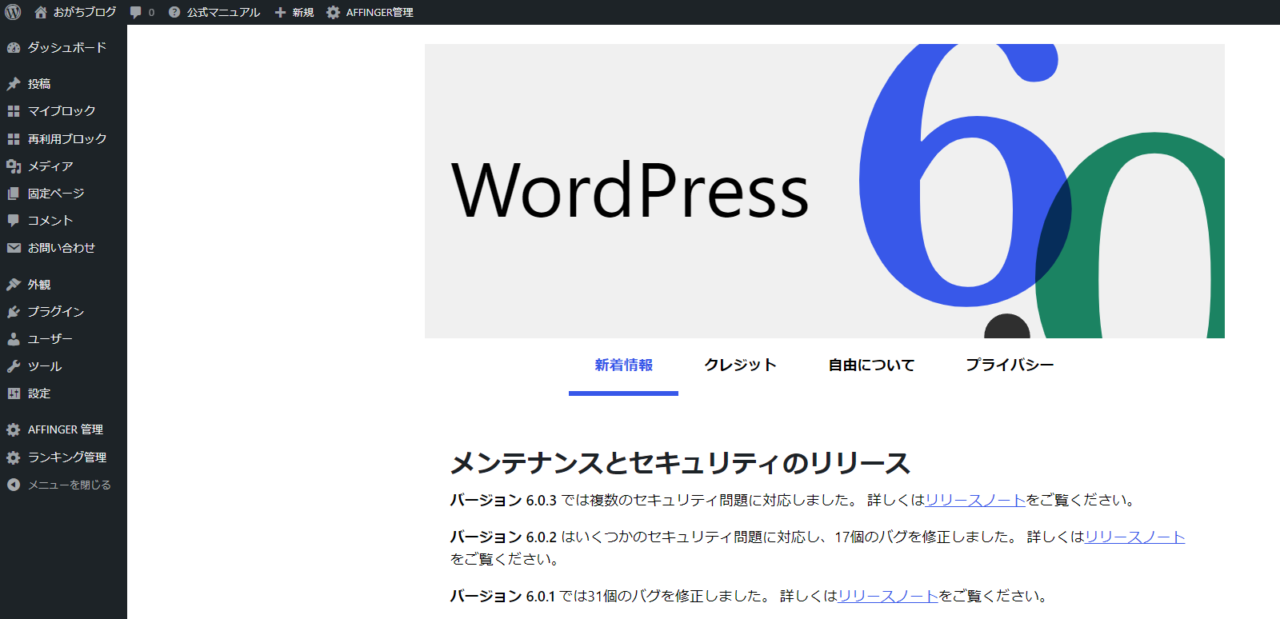Viewport: 1280px width, 619px height.
Task: Click the メニューを閉じる collapse label
Action: [x=69, y=485]
